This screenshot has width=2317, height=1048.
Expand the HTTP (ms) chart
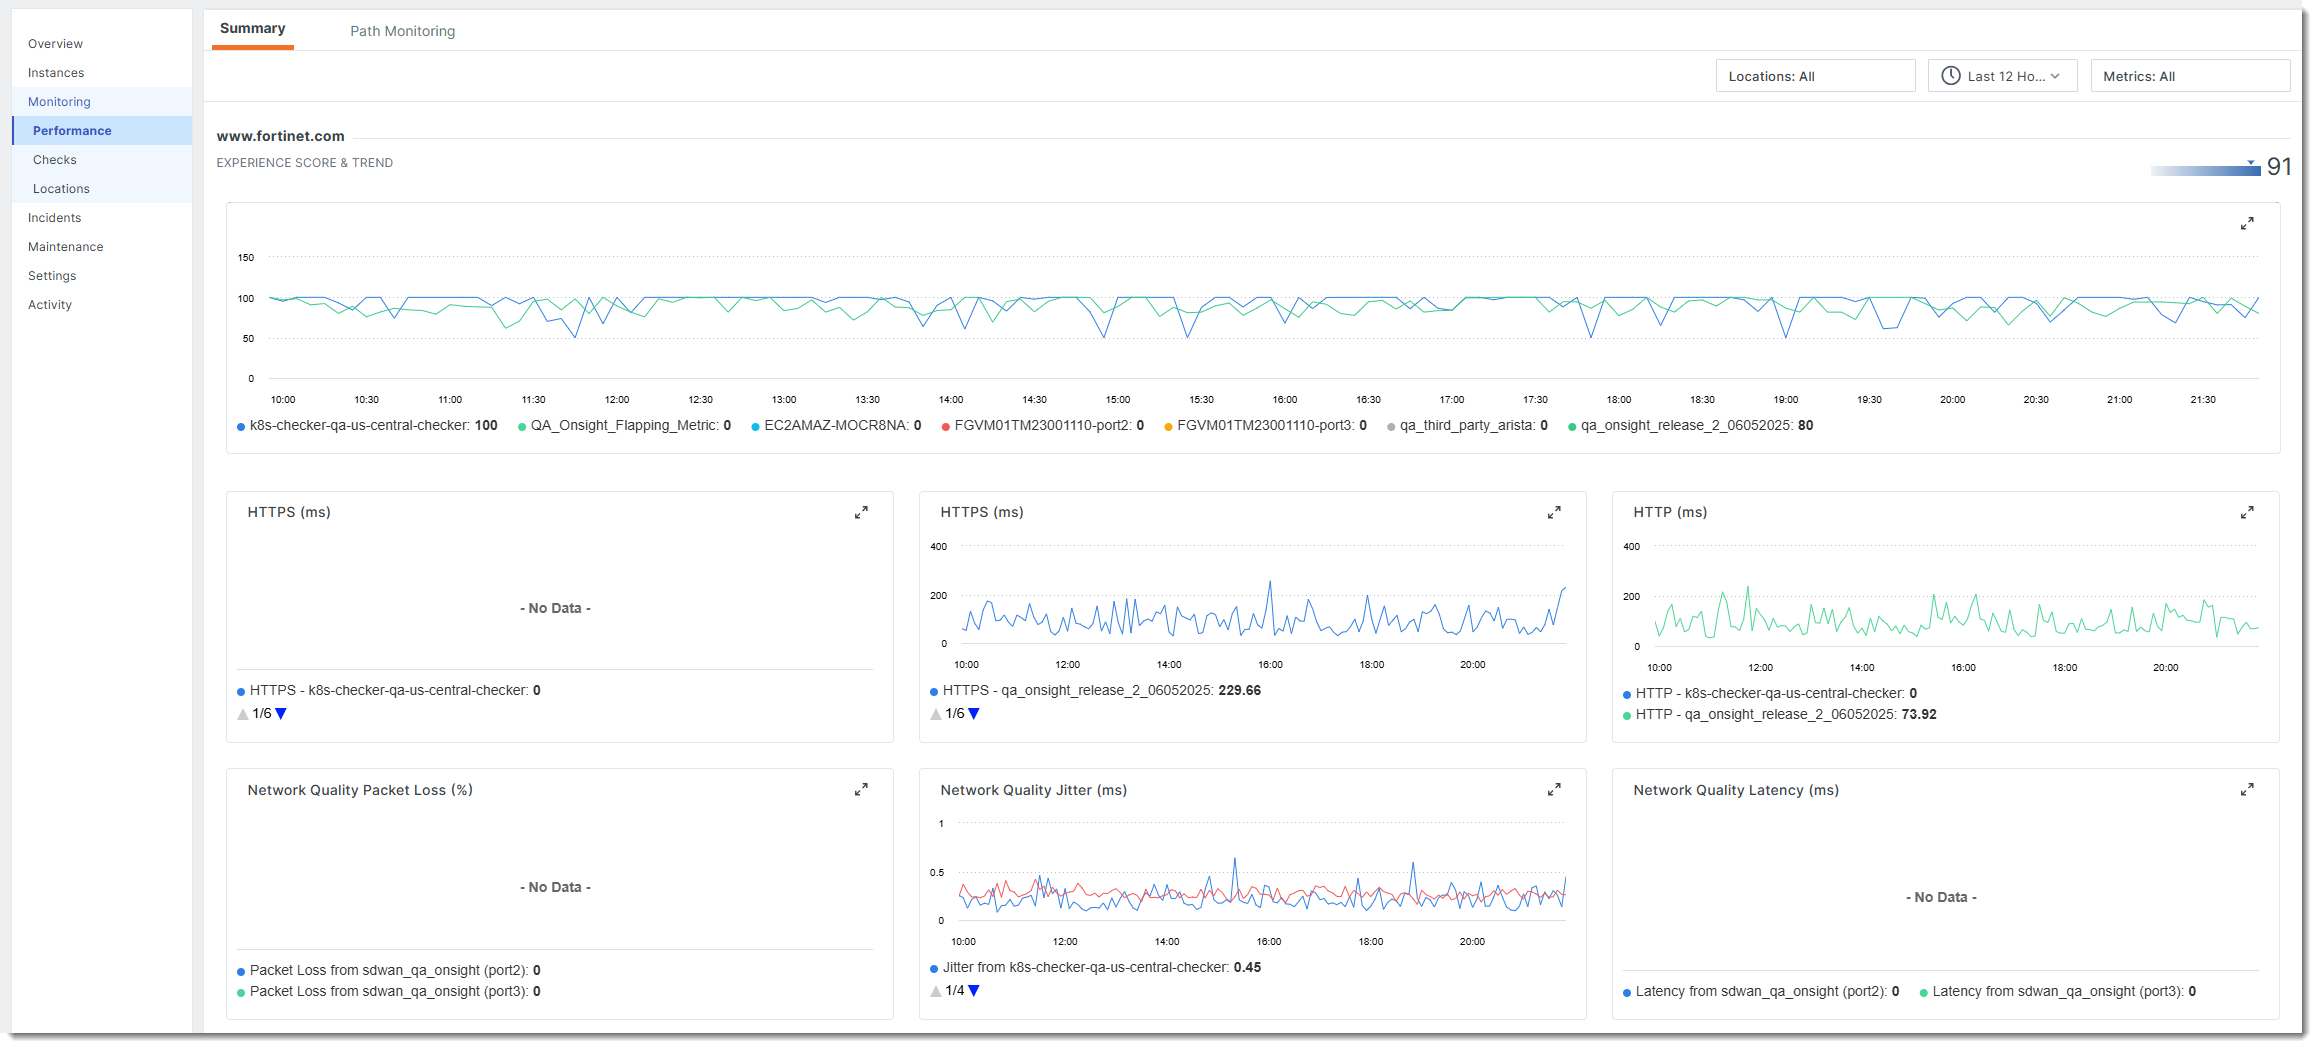pos(2246,513)
